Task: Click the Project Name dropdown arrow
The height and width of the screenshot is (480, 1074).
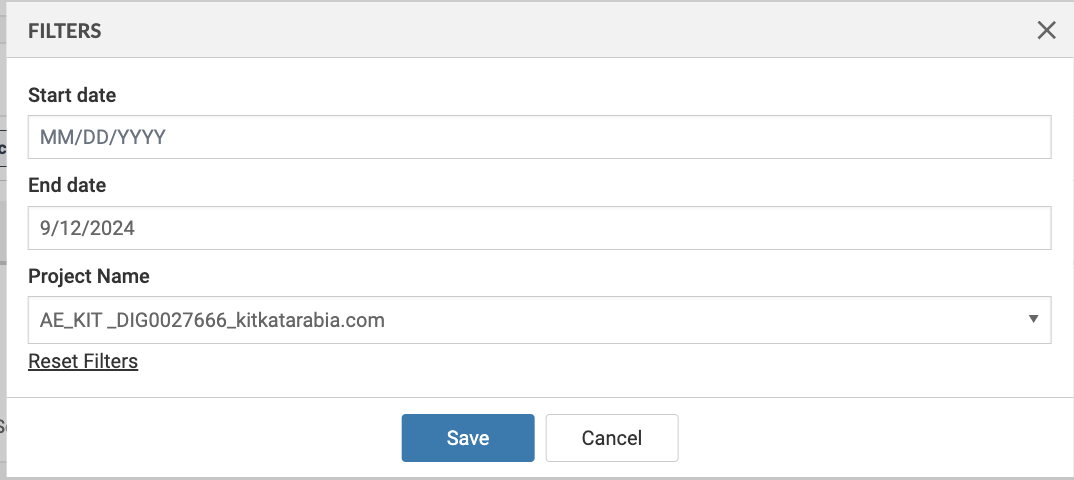Action: [1032, 319]
